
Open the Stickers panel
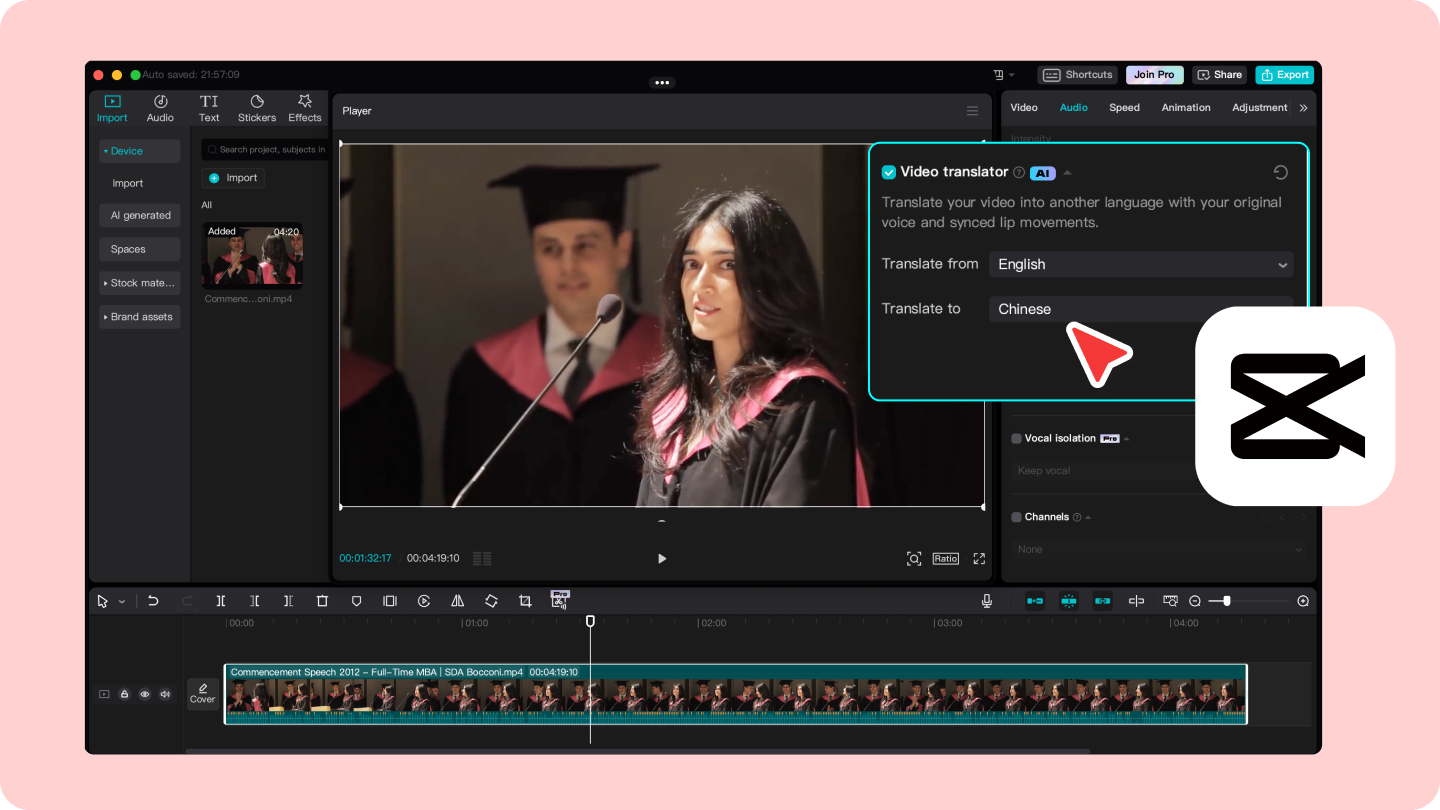(x=256, y=108)
